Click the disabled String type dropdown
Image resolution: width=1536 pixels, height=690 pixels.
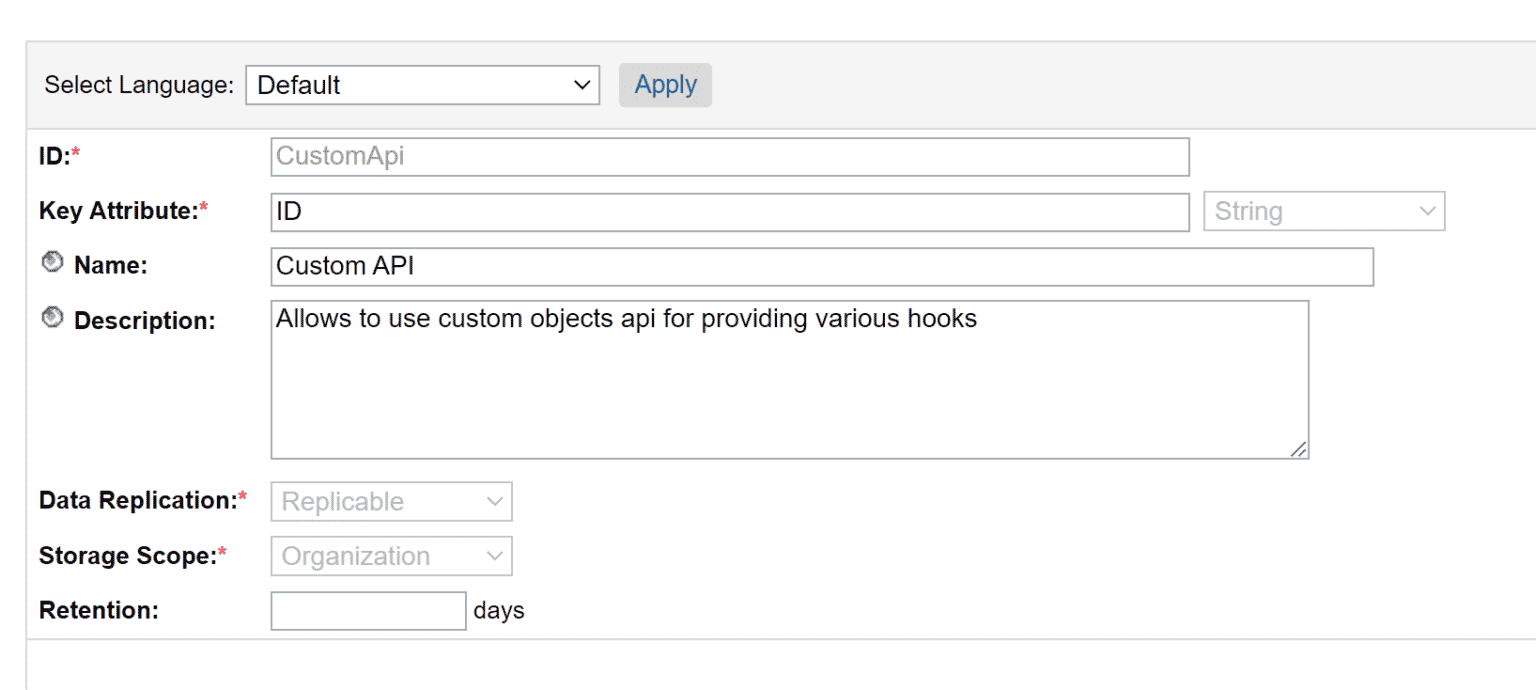(x=1322, y=211)
